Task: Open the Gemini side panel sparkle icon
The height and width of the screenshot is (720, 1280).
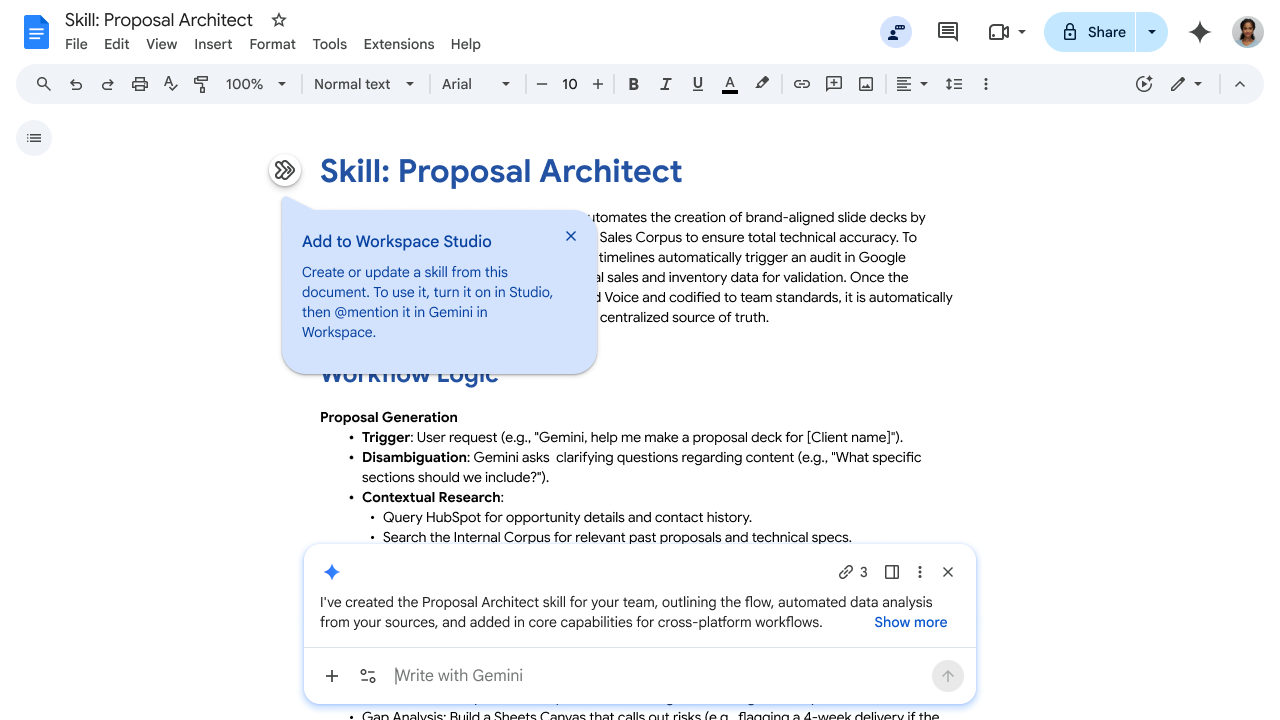Action: pos(1200,32)
